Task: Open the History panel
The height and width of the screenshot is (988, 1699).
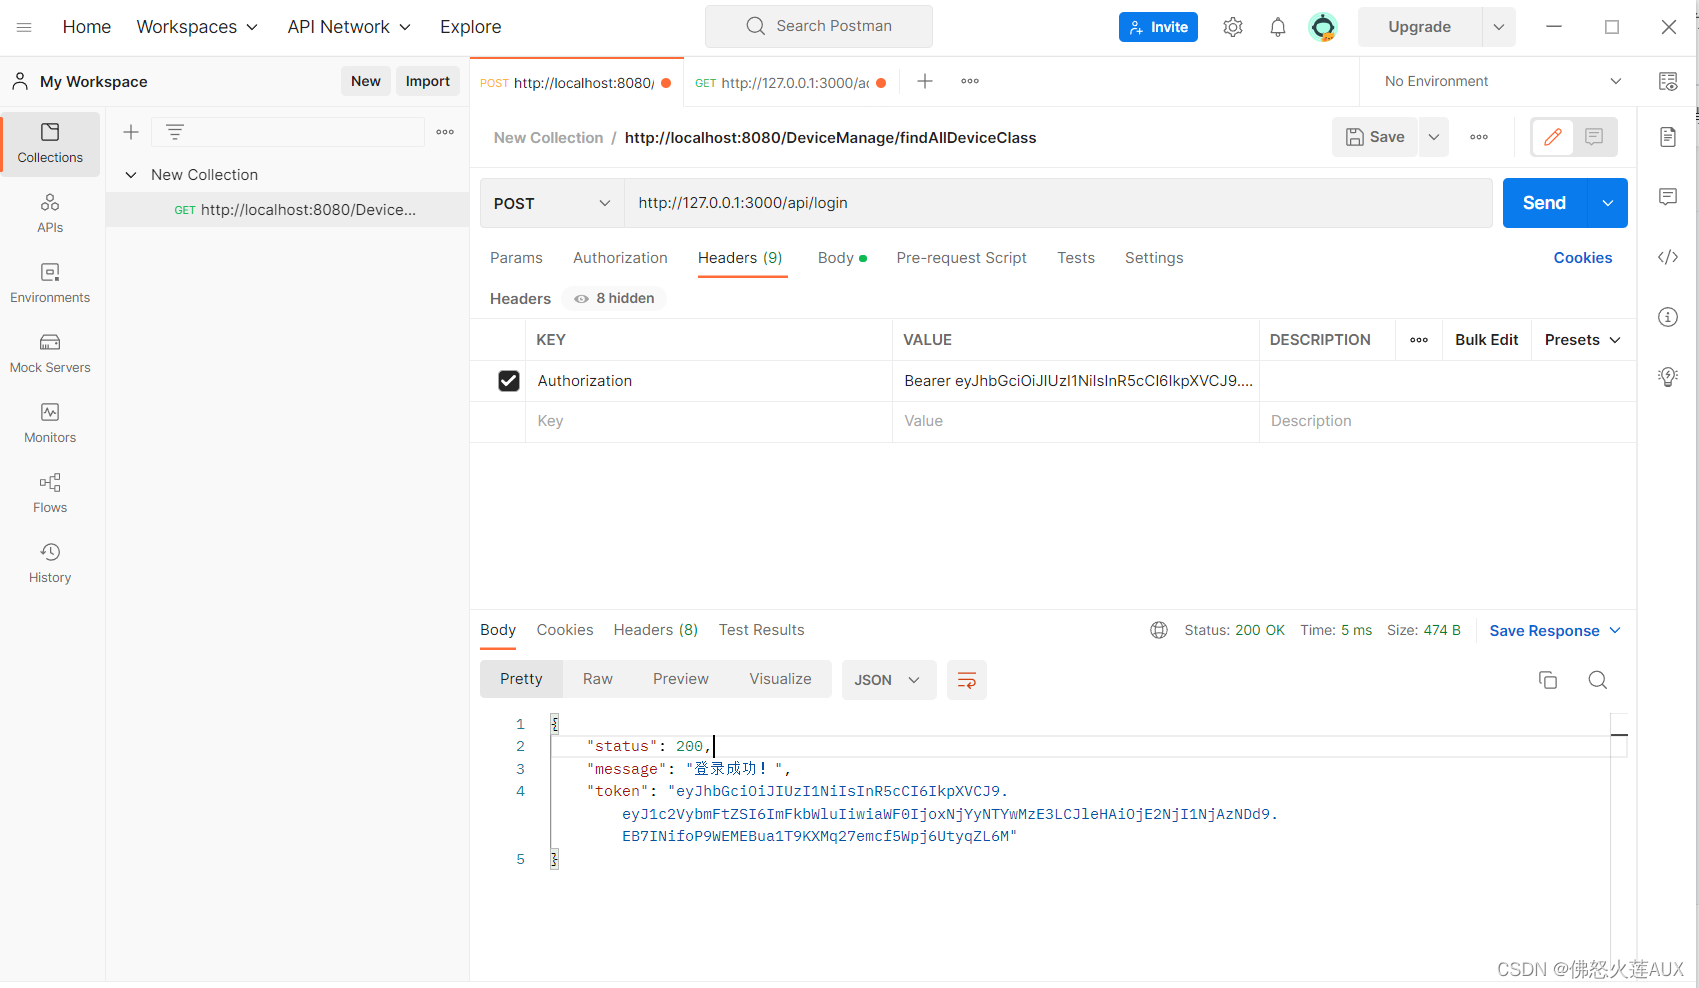Action: pyautogui.click(x=49, y=562)
